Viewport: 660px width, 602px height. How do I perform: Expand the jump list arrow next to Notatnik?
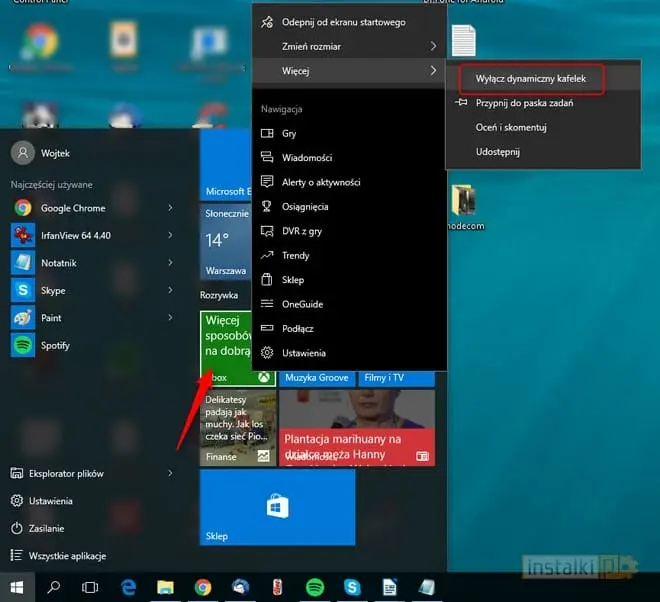click(x=171, y=263)
